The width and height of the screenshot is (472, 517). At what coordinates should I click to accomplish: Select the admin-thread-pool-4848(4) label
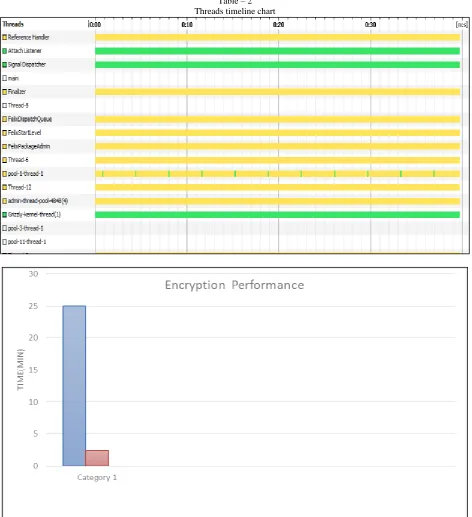38,201
